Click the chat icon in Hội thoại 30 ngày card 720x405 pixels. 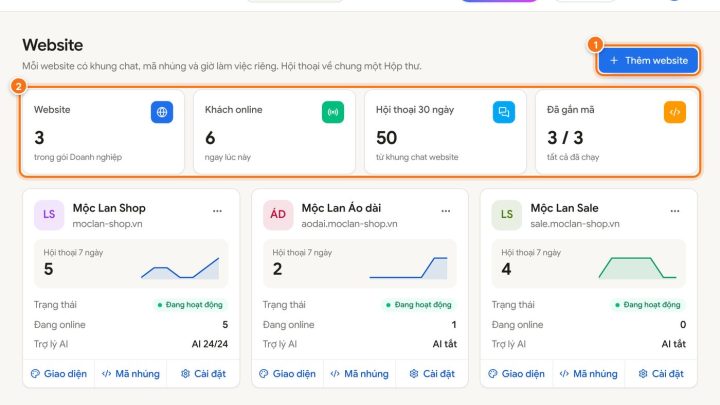504,112
